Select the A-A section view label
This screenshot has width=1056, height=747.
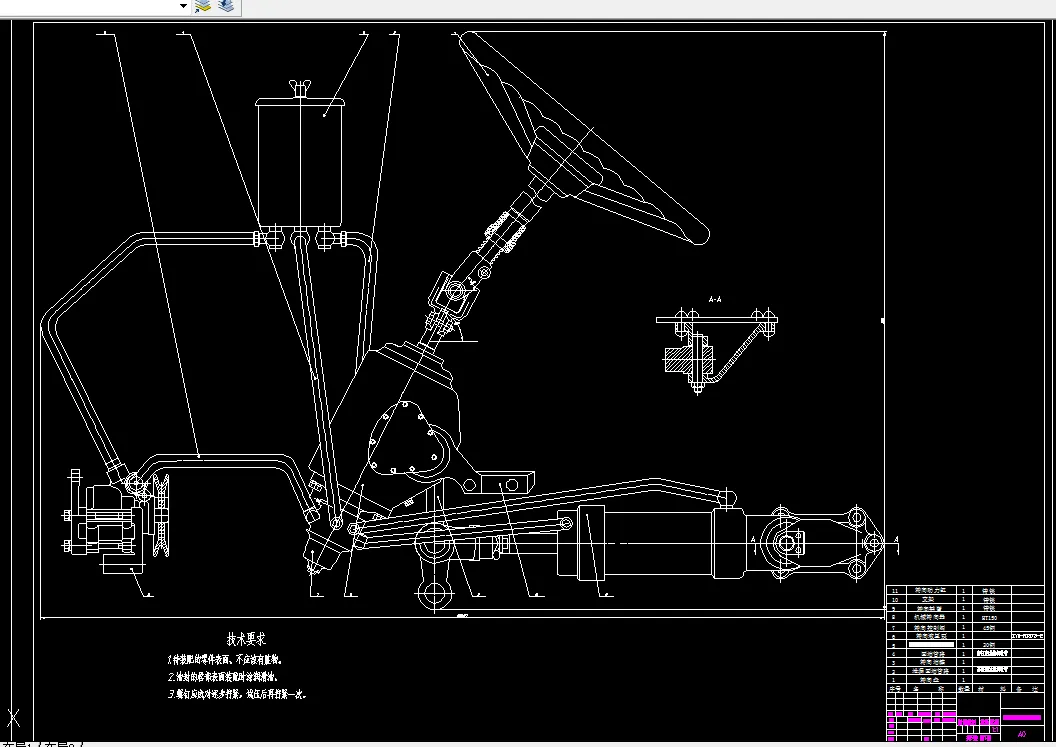[715, 299]
